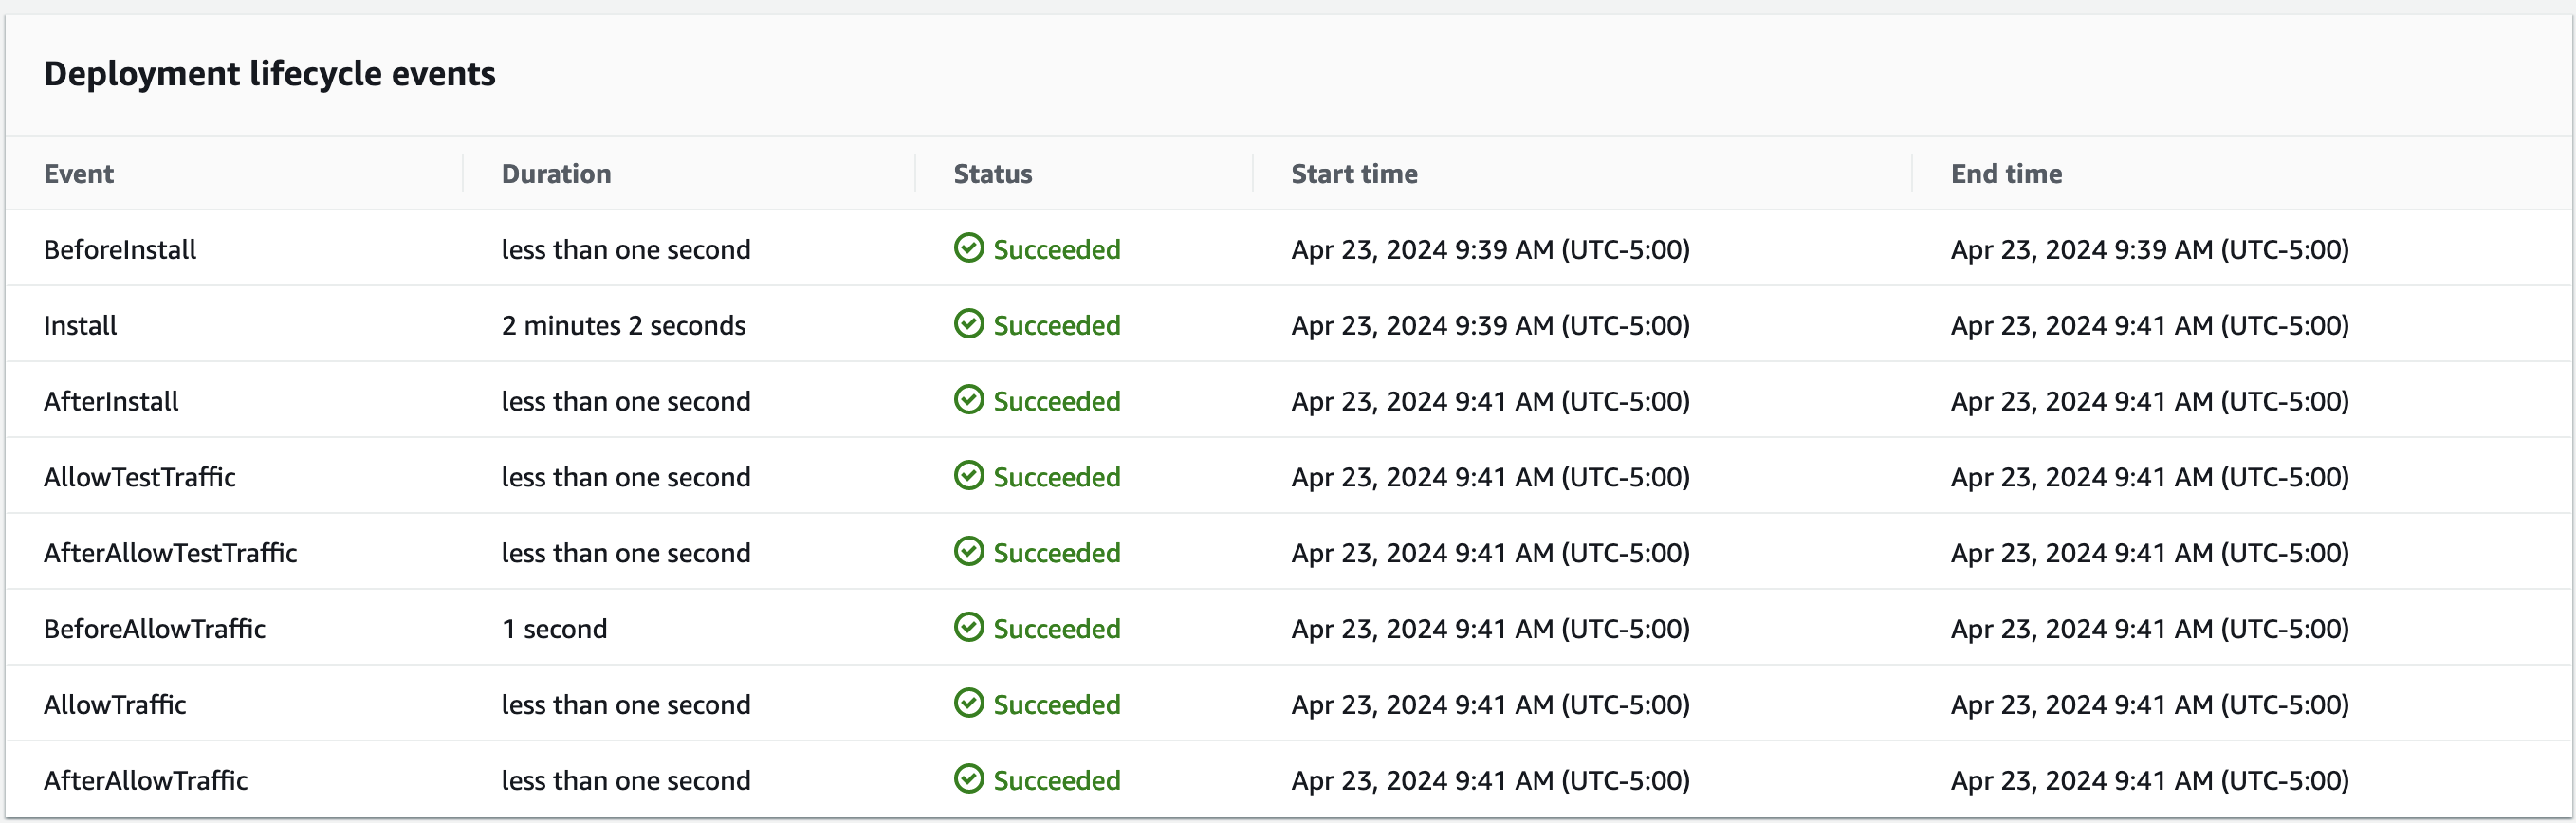Click the Succeeded text in Install row
The height and width of the screenshot is (823, 2576).
tap(1057, 326)
